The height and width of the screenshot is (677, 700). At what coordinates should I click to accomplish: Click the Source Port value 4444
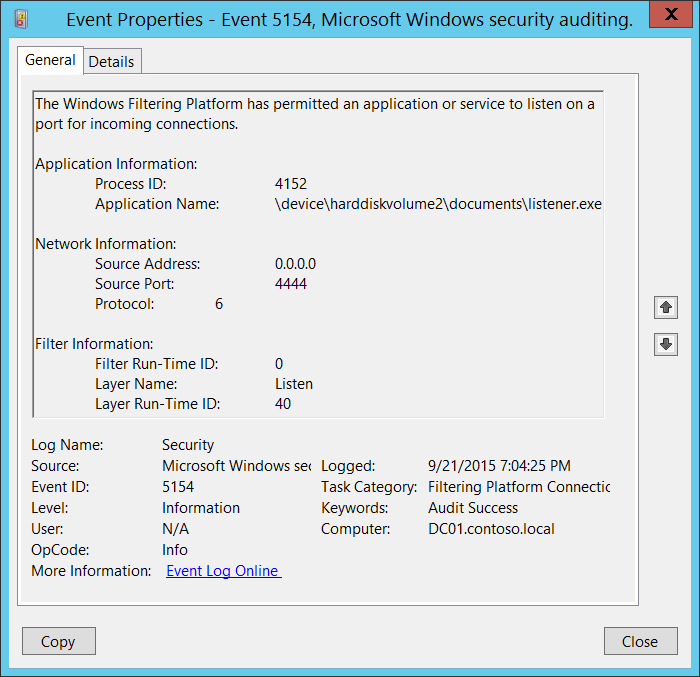[x=291, y=284]
